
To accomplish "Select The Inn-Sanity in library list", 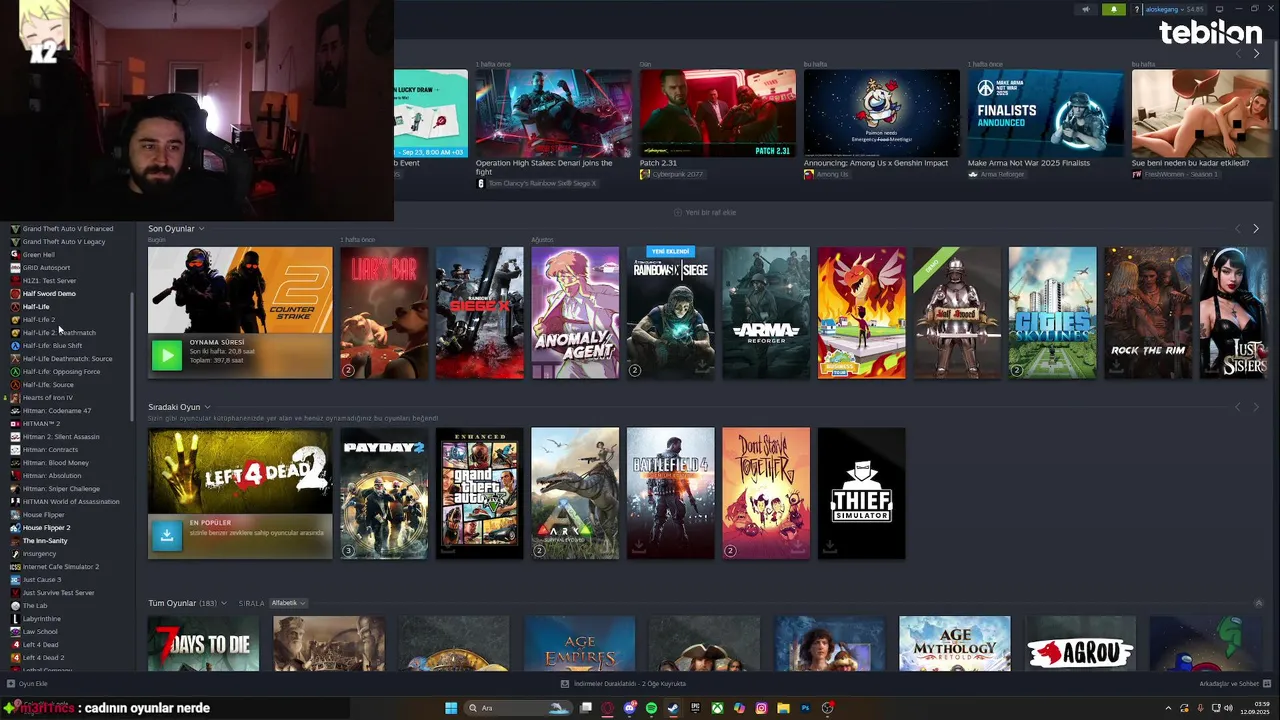I will click(45, 541).
